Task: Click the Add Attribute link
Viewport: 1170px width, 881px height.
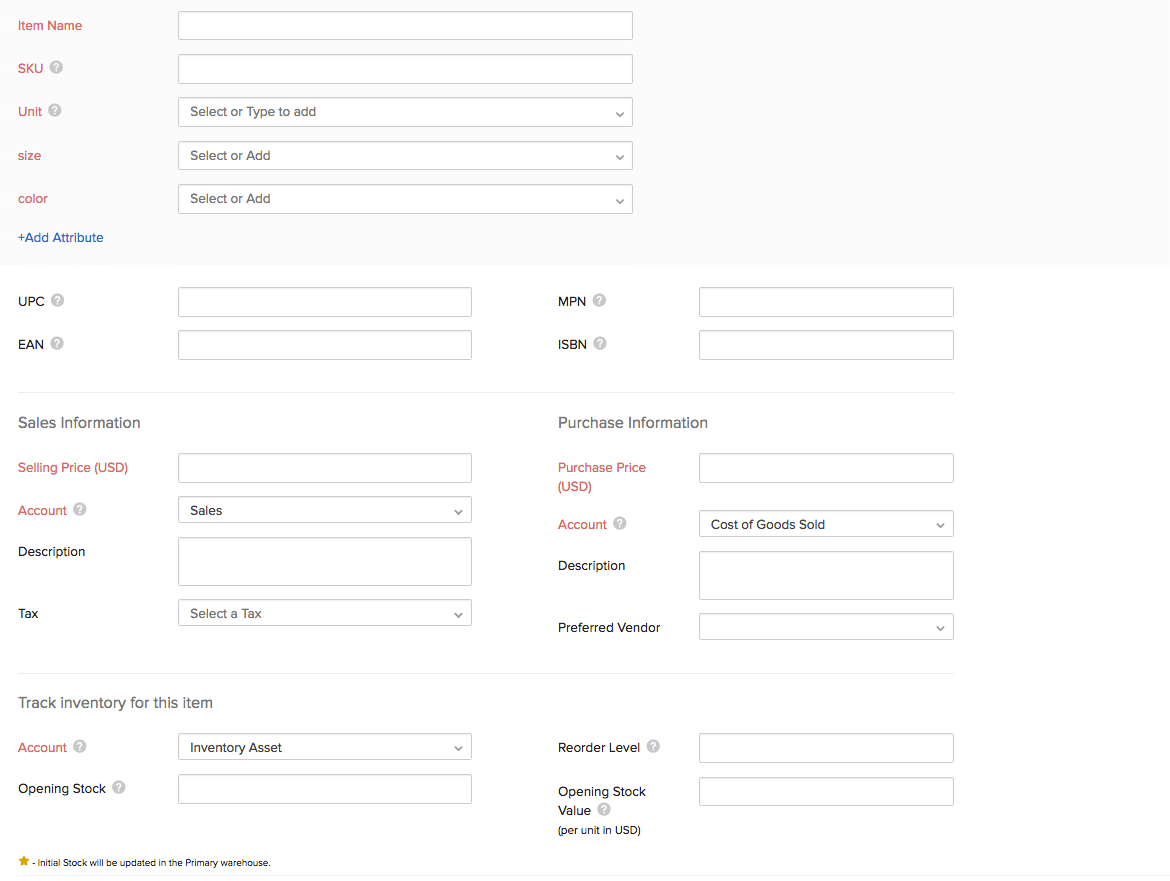Action: pos(60,237)
